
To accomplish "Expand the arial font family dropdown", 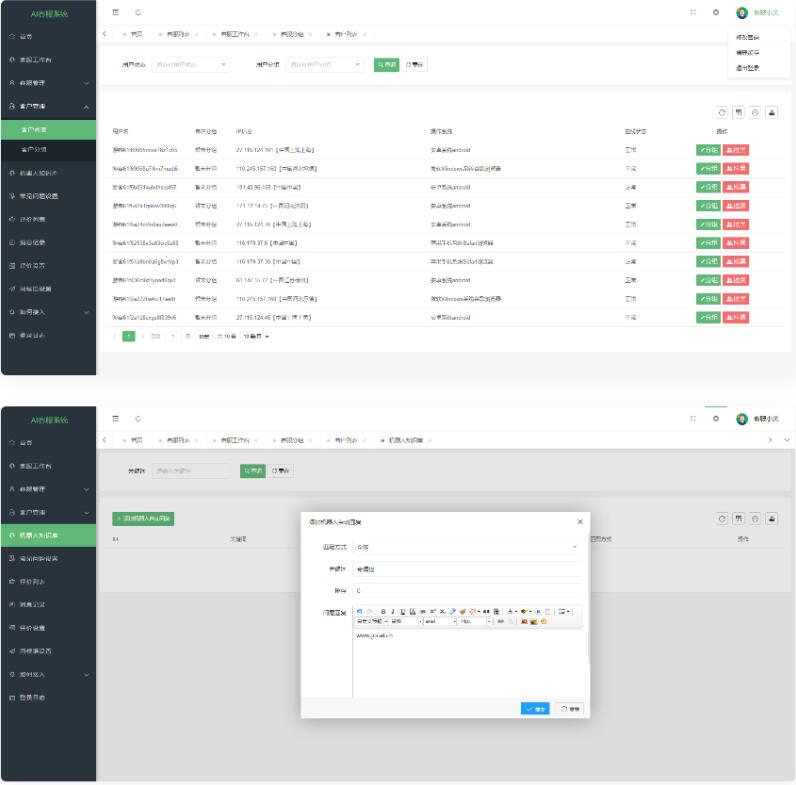I will (x=439, y=621).
